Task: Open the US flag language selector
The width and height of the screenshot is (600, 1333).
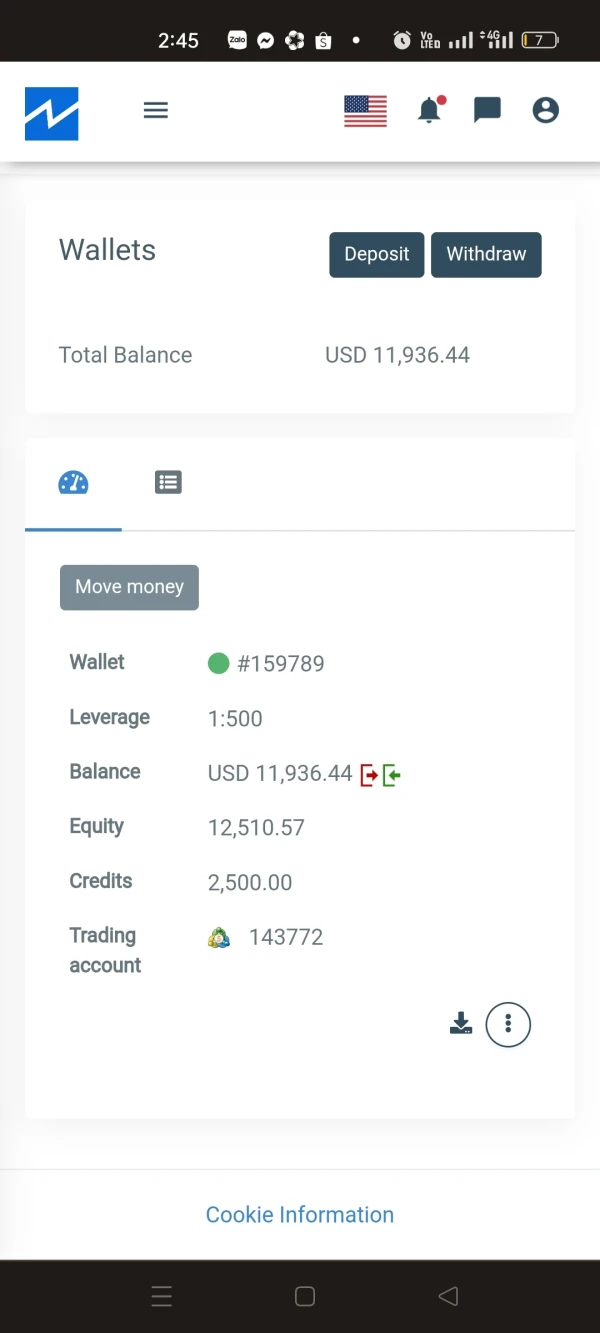Action: point(365,111)
